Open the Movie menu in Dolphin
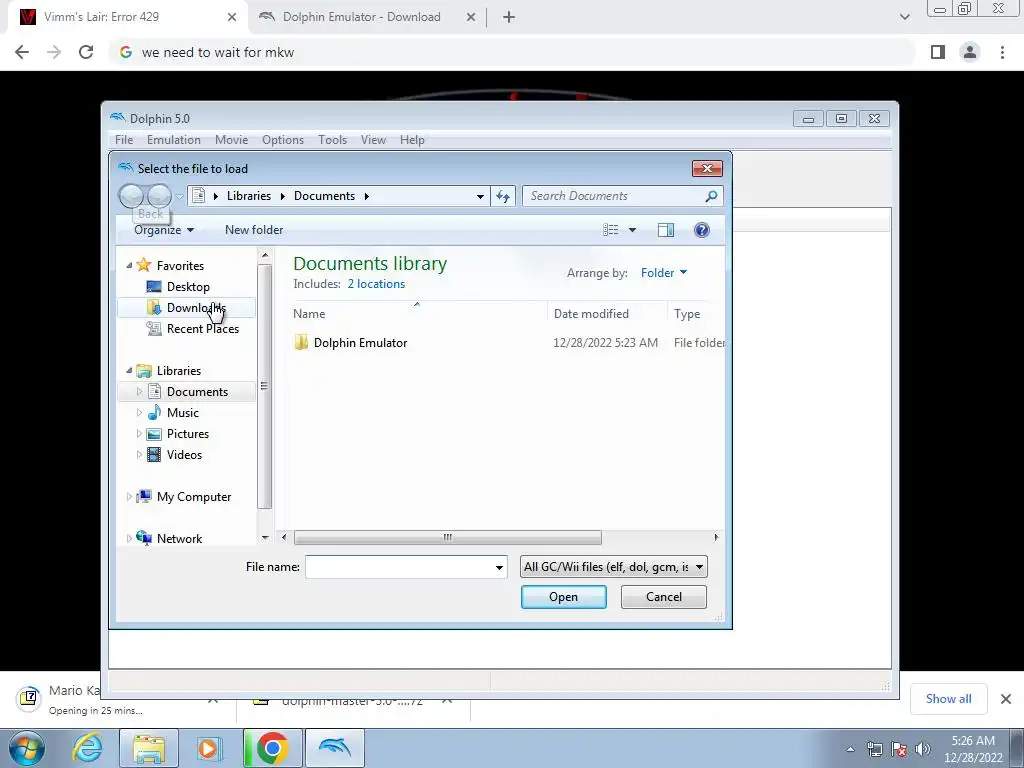1024x768 pixels. tap(231, 140)
